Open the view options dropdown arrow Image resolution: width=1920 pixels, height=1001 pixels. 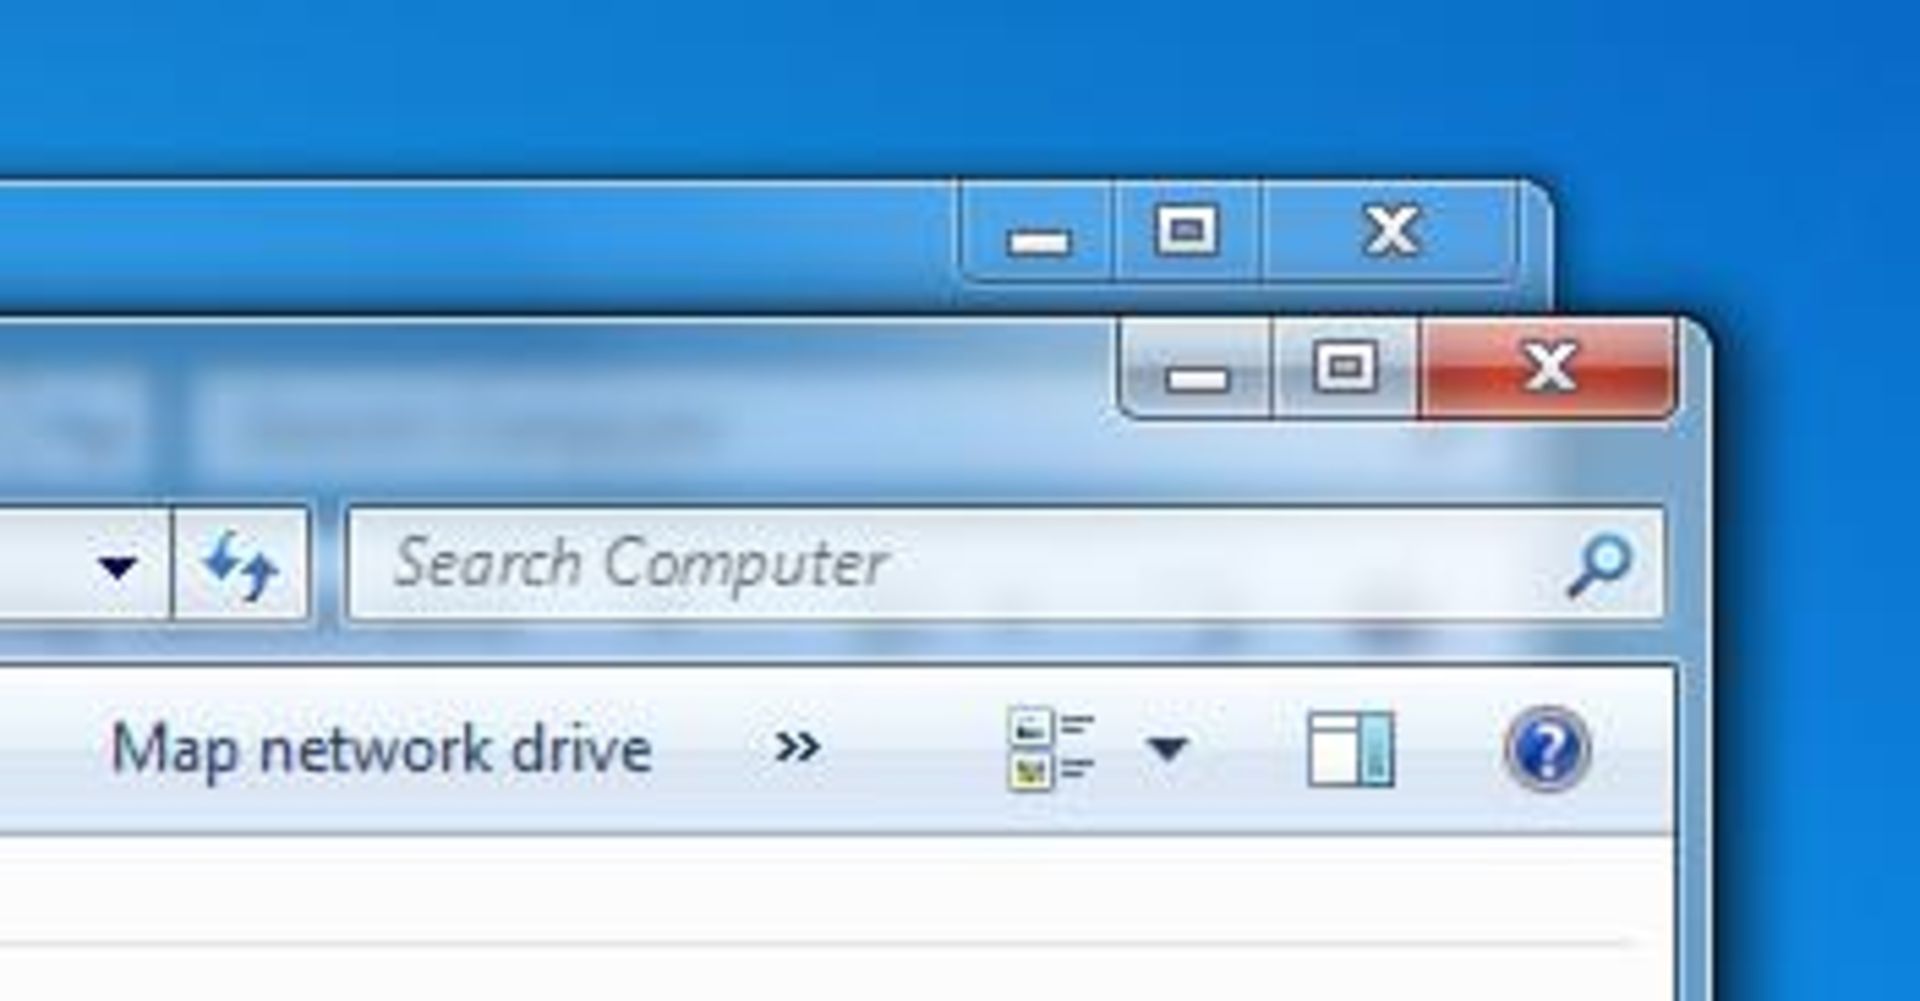point(1166,747)
